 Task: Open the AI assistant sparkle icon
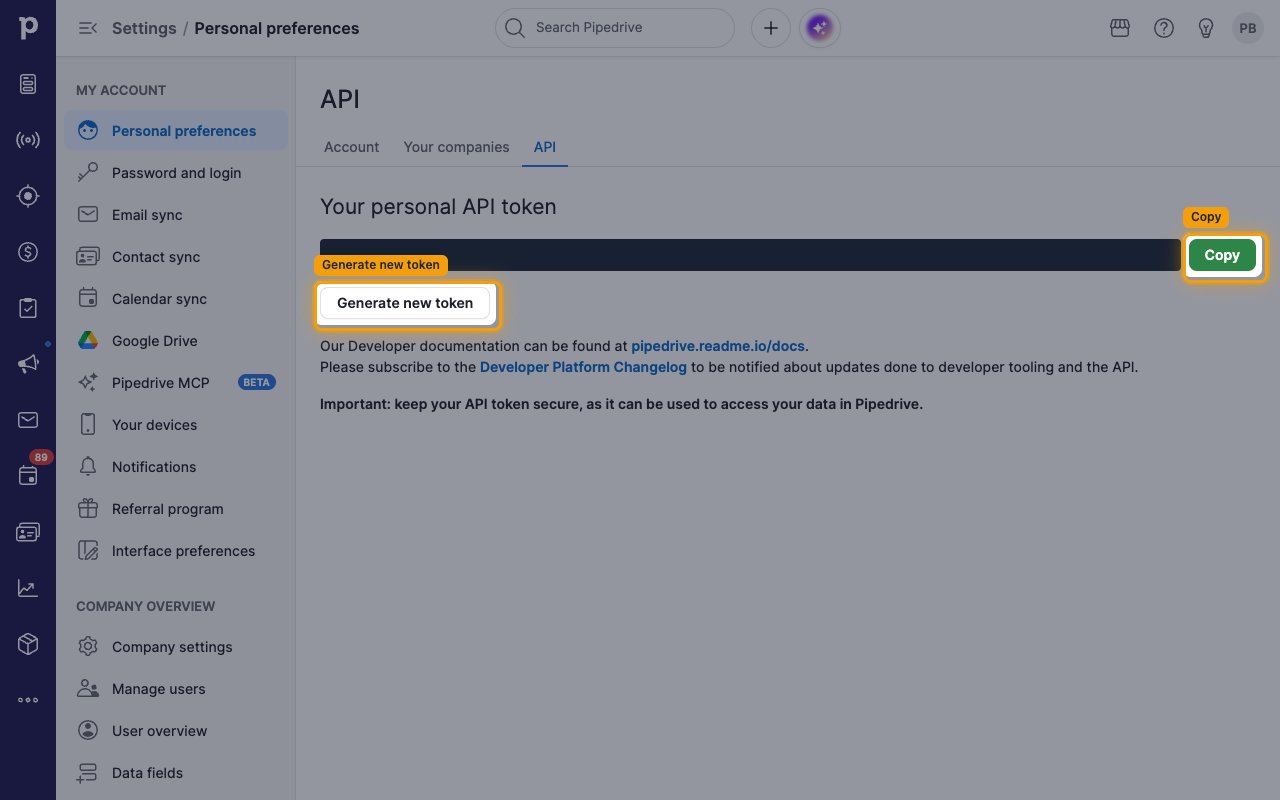pos(820,28)
